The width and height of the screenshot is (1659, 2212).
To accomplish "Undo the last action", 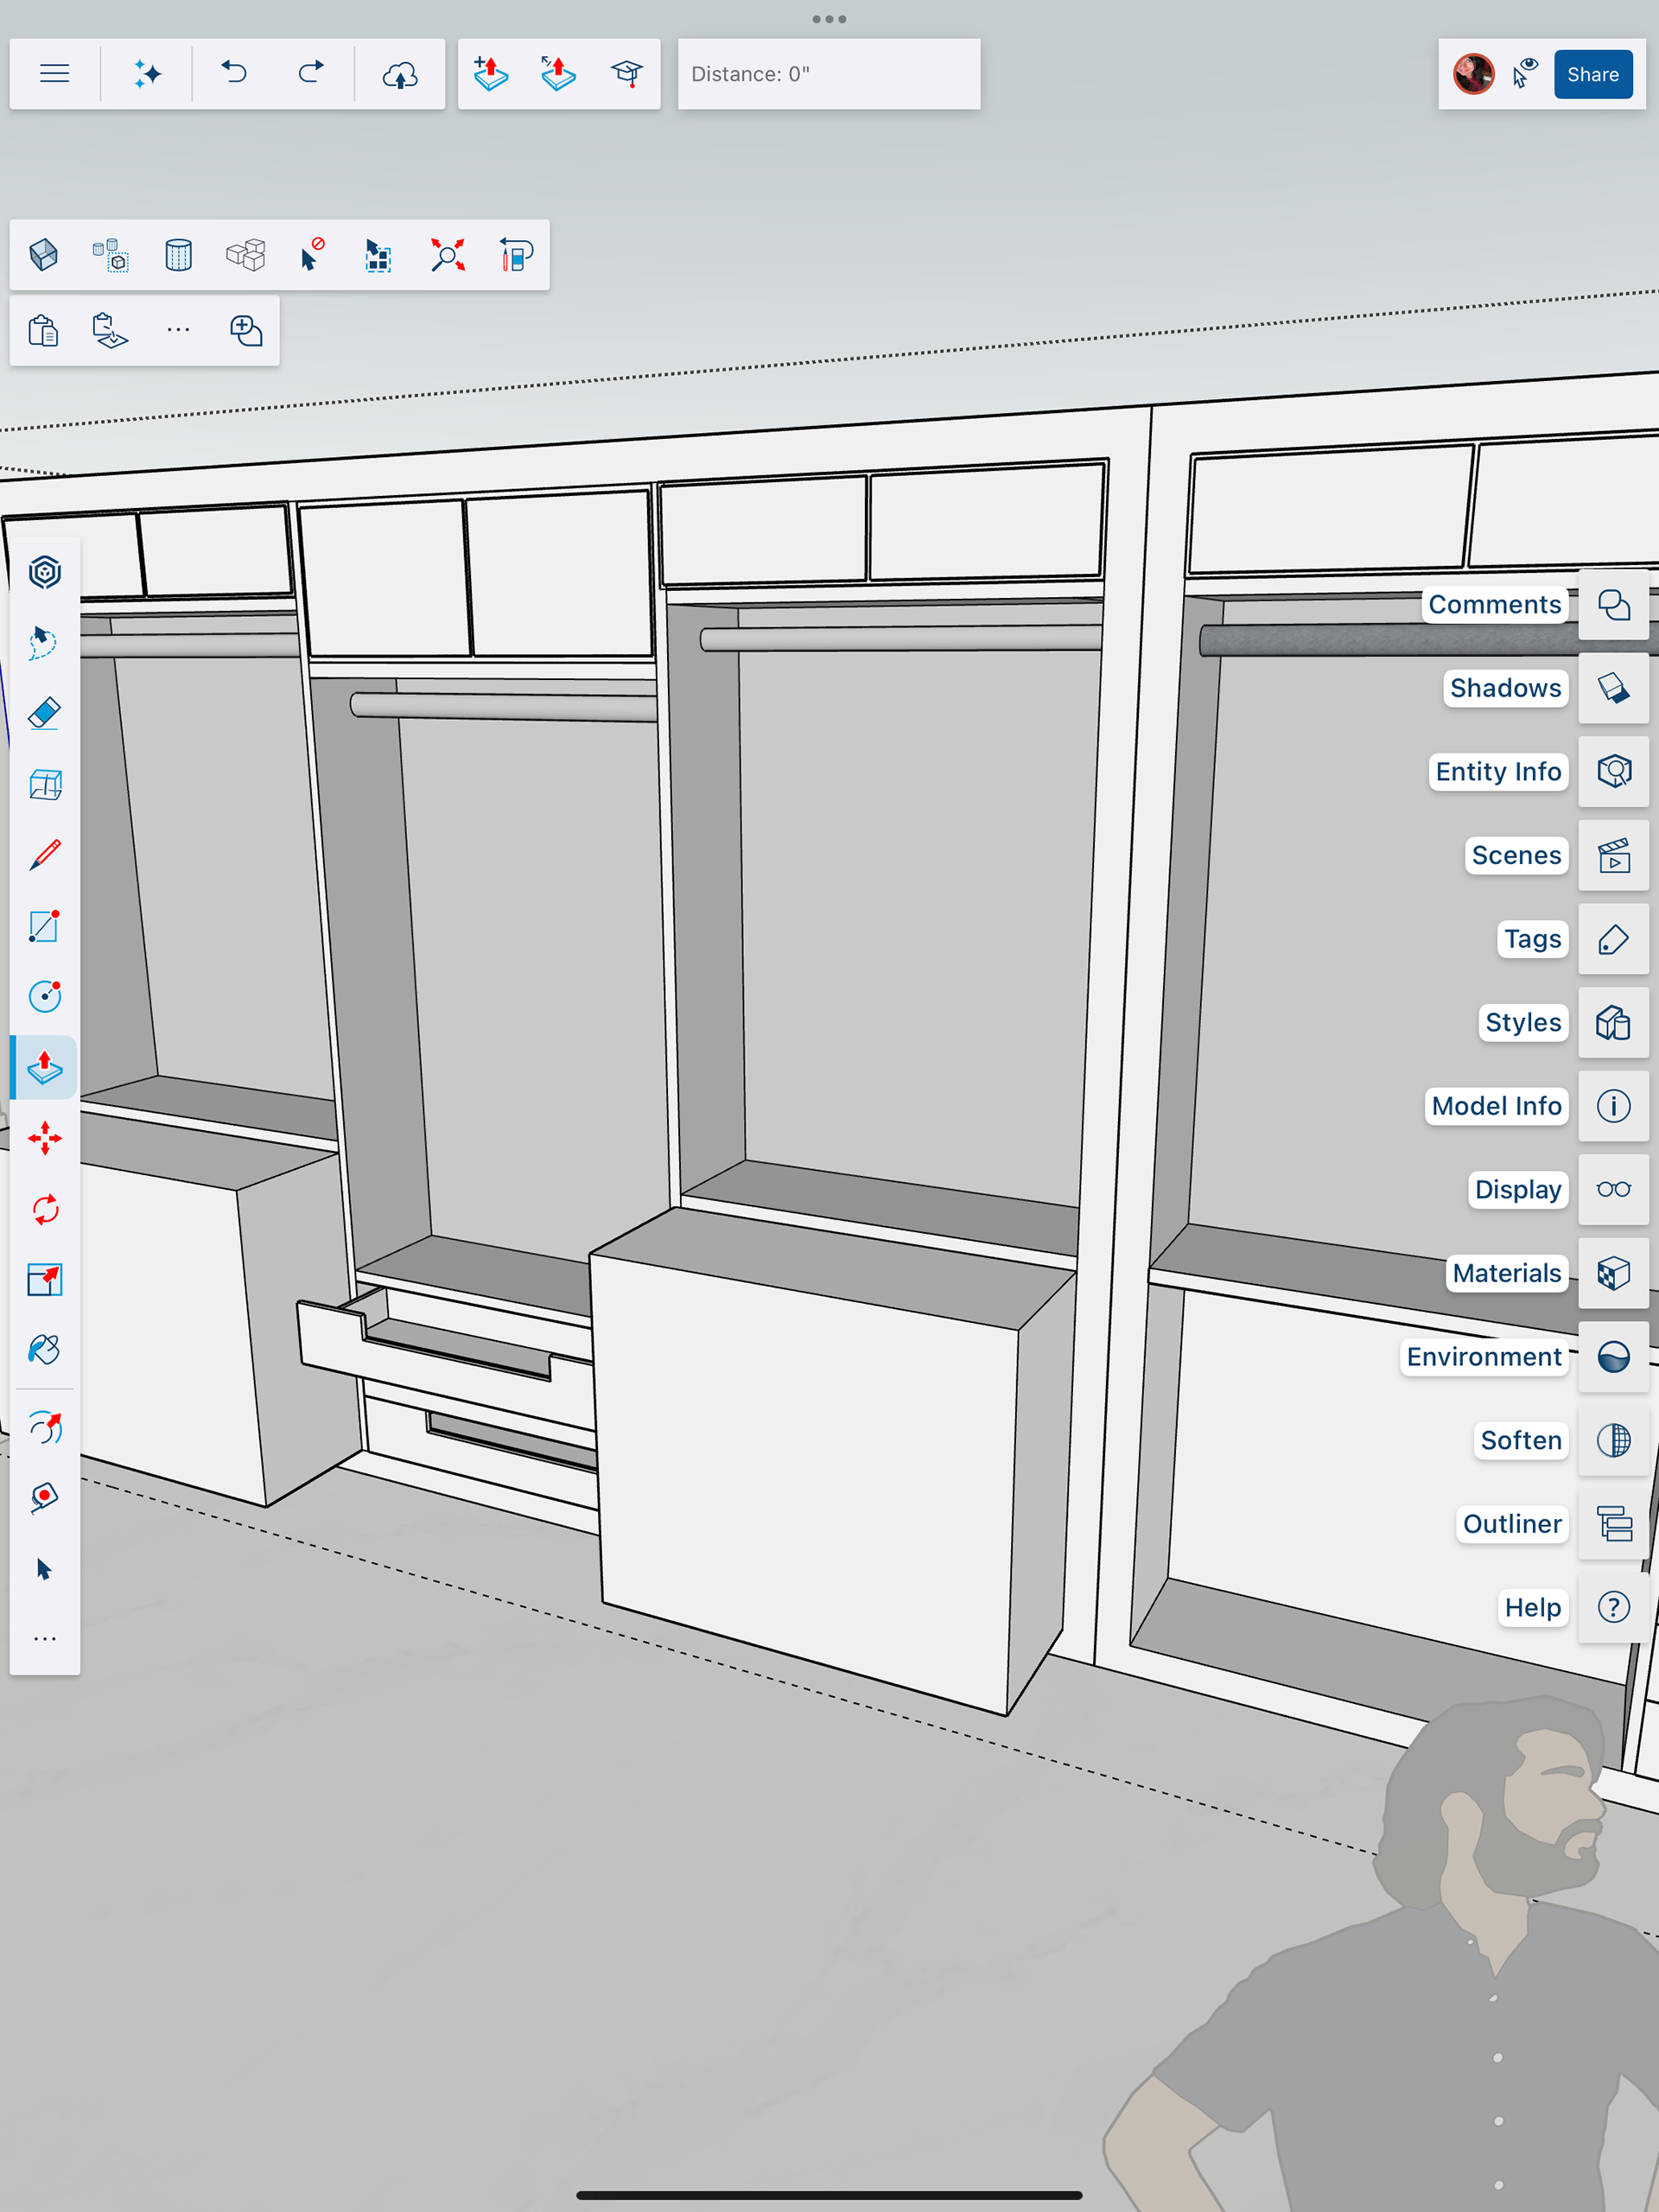I will tap(234, 74).
